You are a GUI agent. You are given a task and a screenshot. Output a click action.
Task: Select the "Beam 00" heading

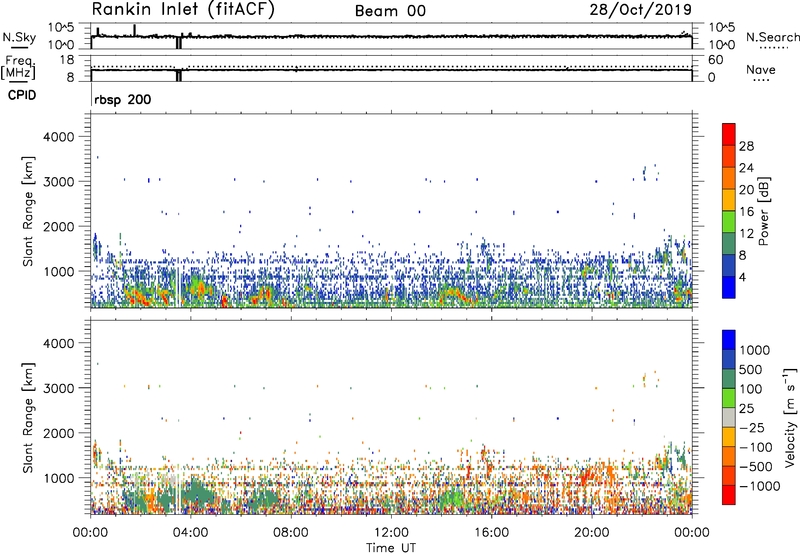[x=390, y=11]
